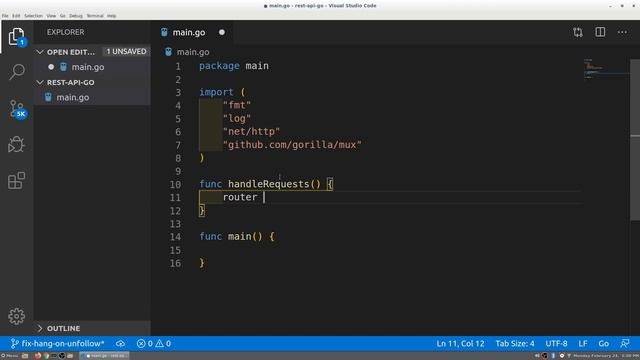Click the vertical editor scrollbar

(x=635, y=139)
